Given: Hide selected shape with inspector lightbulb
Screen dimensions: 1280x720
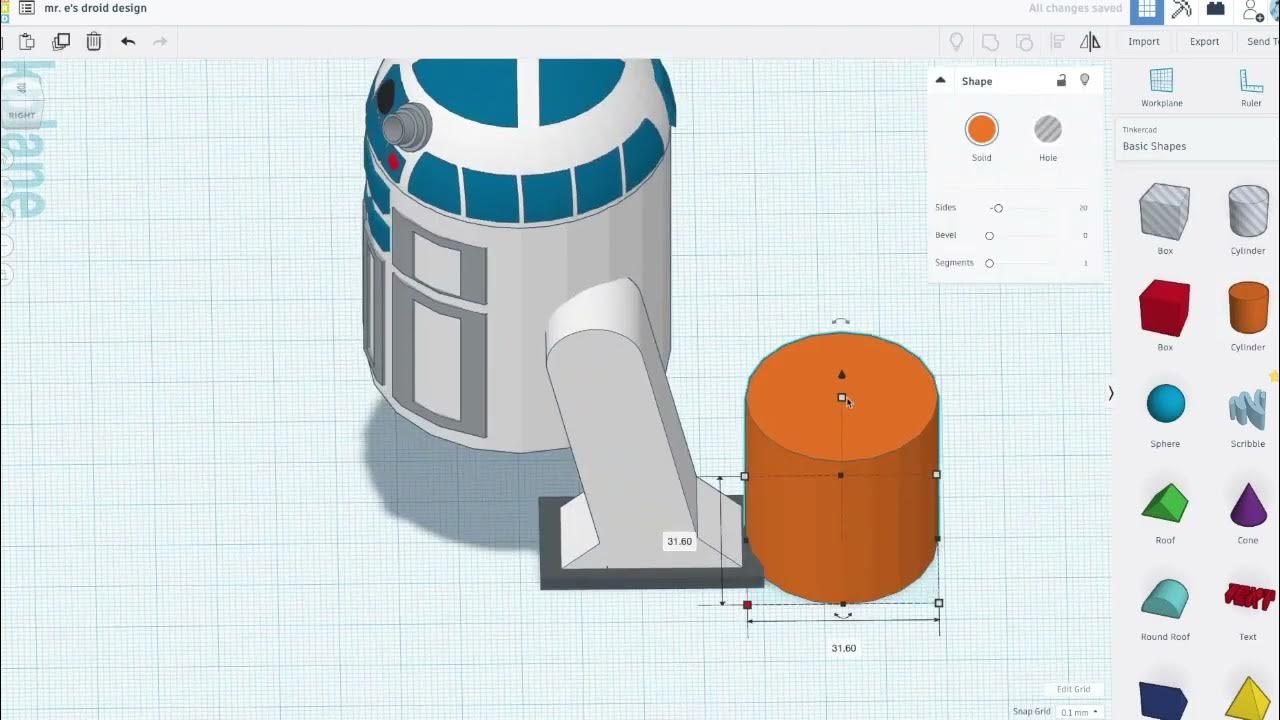Looking at the screenshot, I should (1085, 80).
